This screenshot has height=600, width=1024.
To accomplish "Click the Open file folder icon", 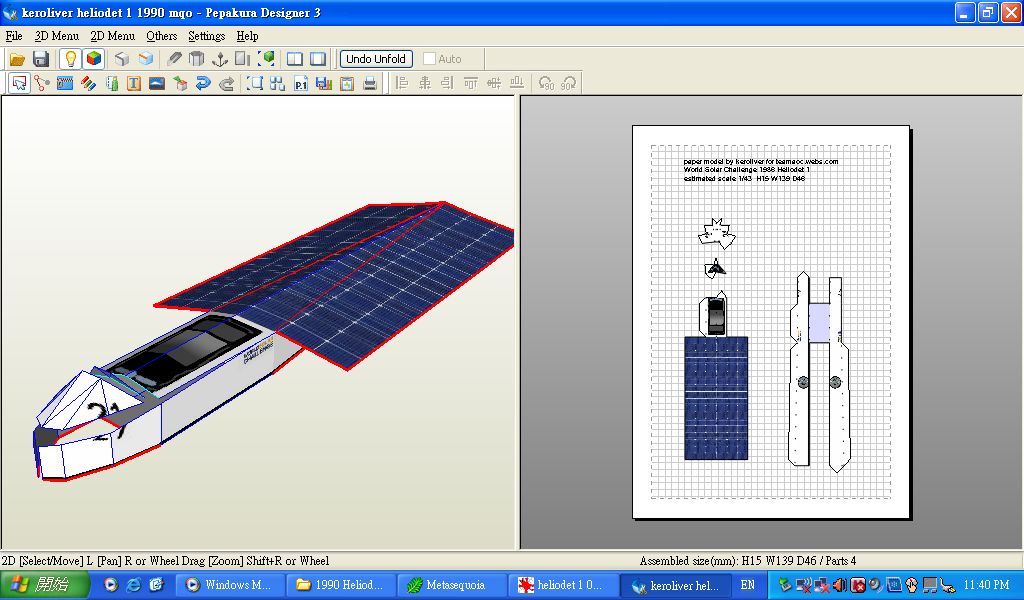I will [17, 59].
